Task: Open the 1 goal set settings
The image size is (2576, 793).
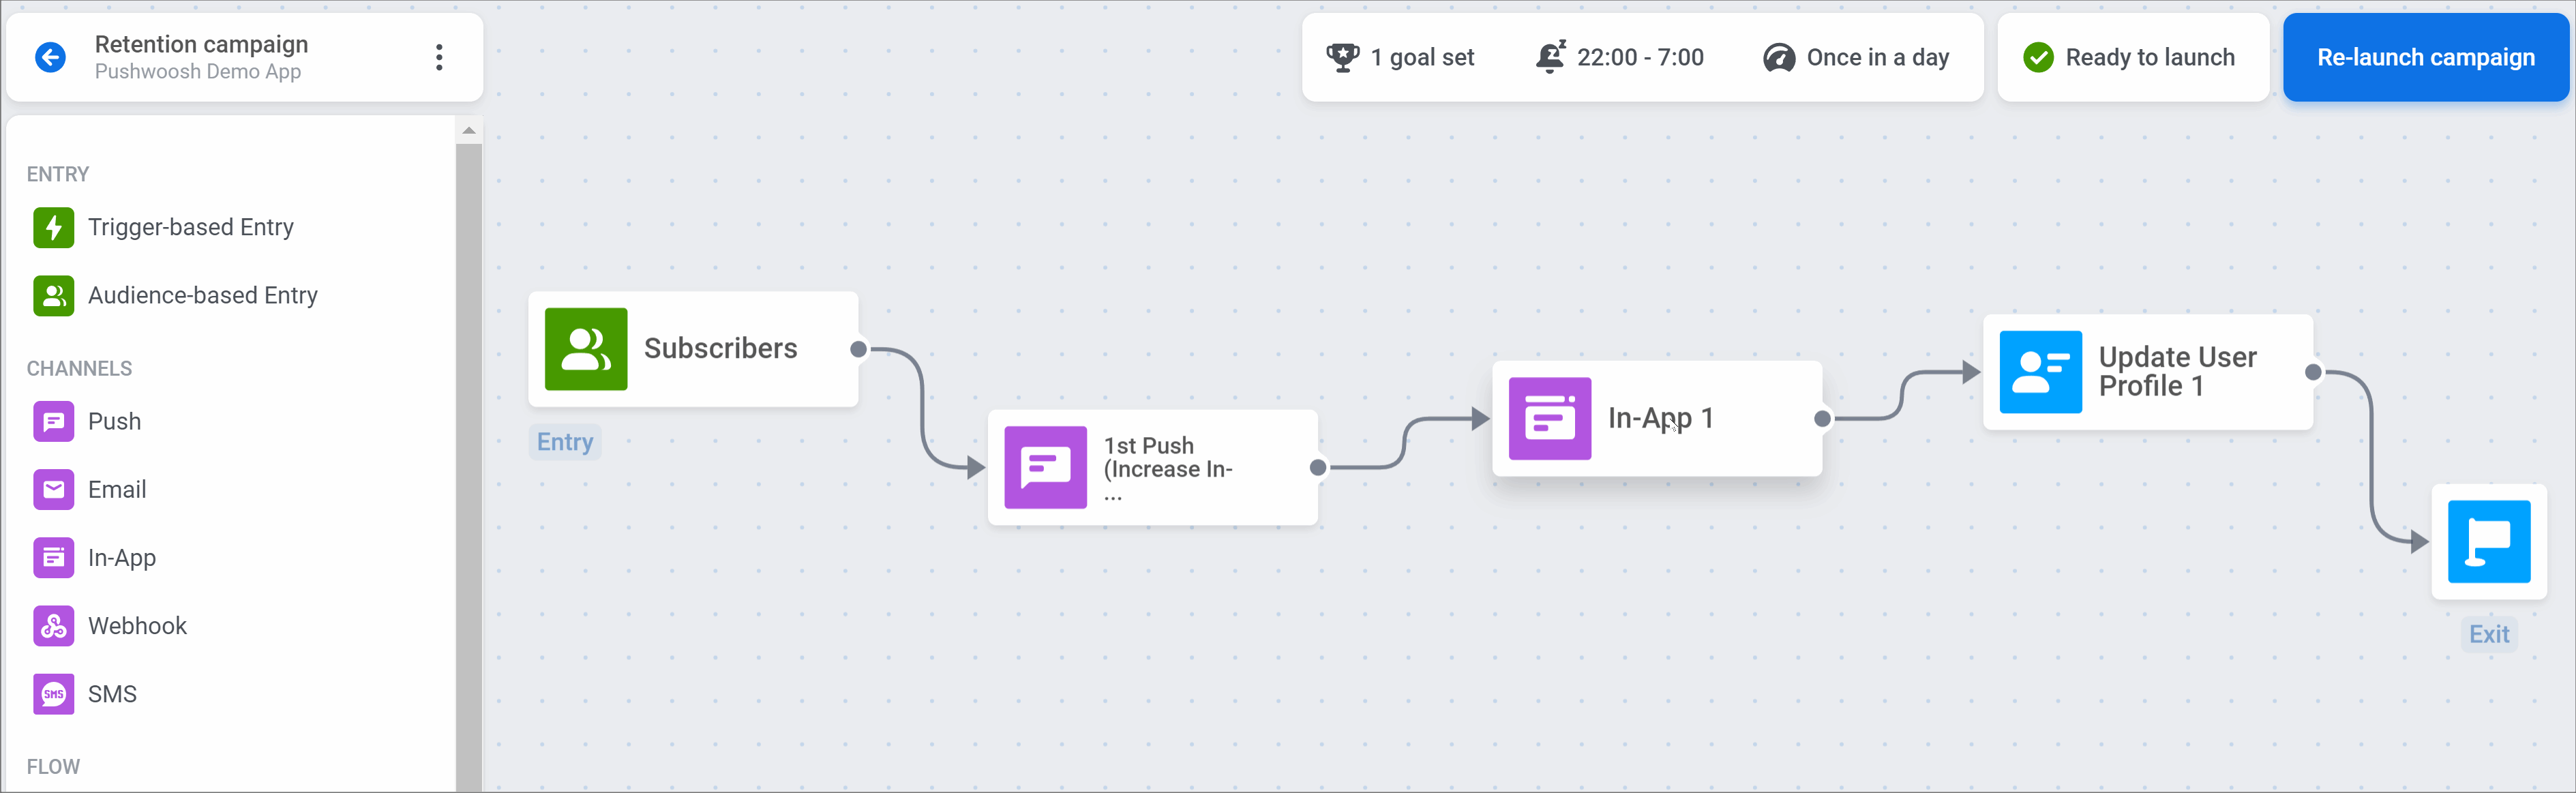Action: pyautogui.click(x=1400, y=58)
